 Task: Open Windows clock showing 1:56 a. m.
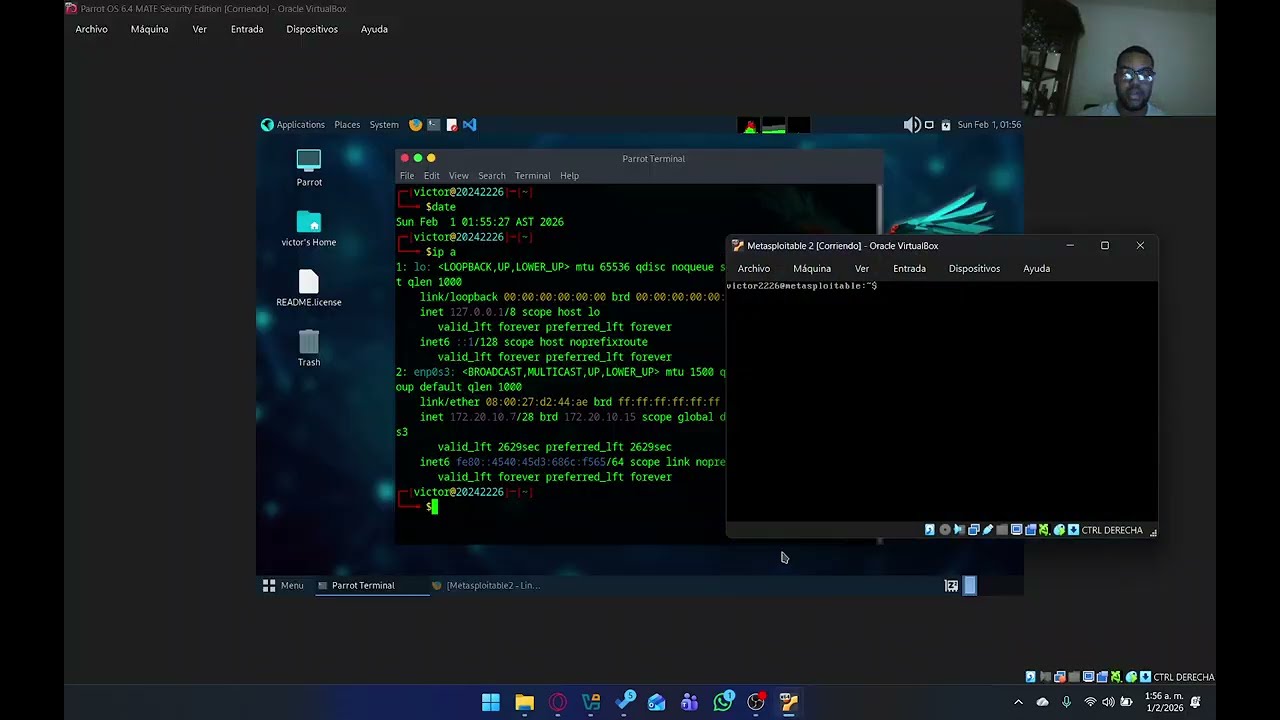coord(1163,702)
